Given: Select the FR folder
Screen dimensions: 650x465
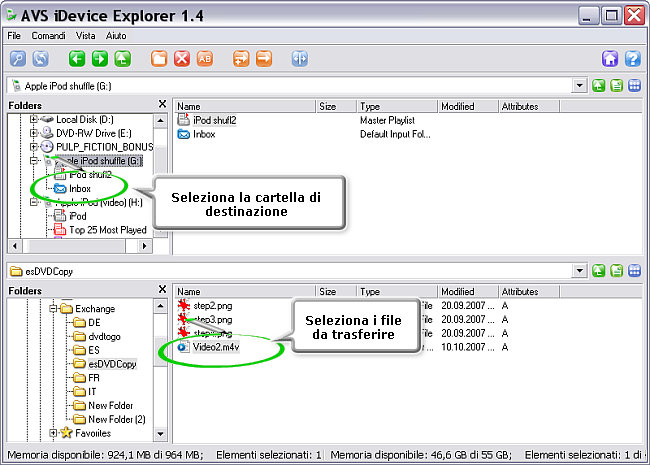Looking at the screenshot, I should pos(94,378).
